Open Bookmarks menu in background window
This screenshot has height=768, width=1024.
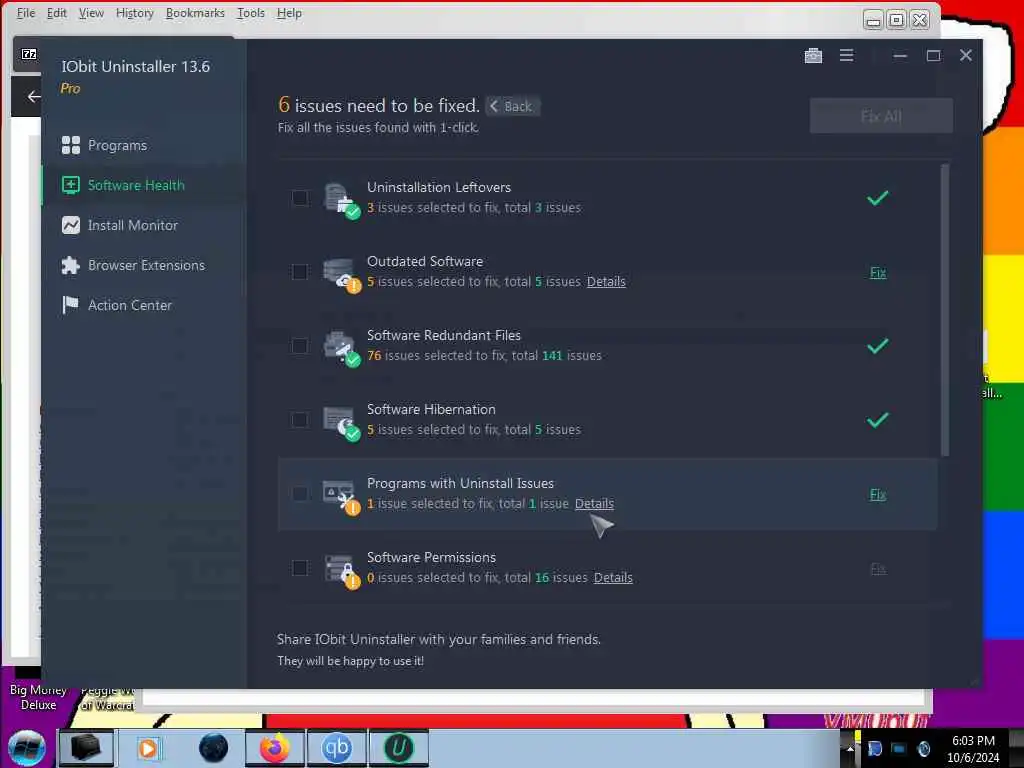pos(195,13)
